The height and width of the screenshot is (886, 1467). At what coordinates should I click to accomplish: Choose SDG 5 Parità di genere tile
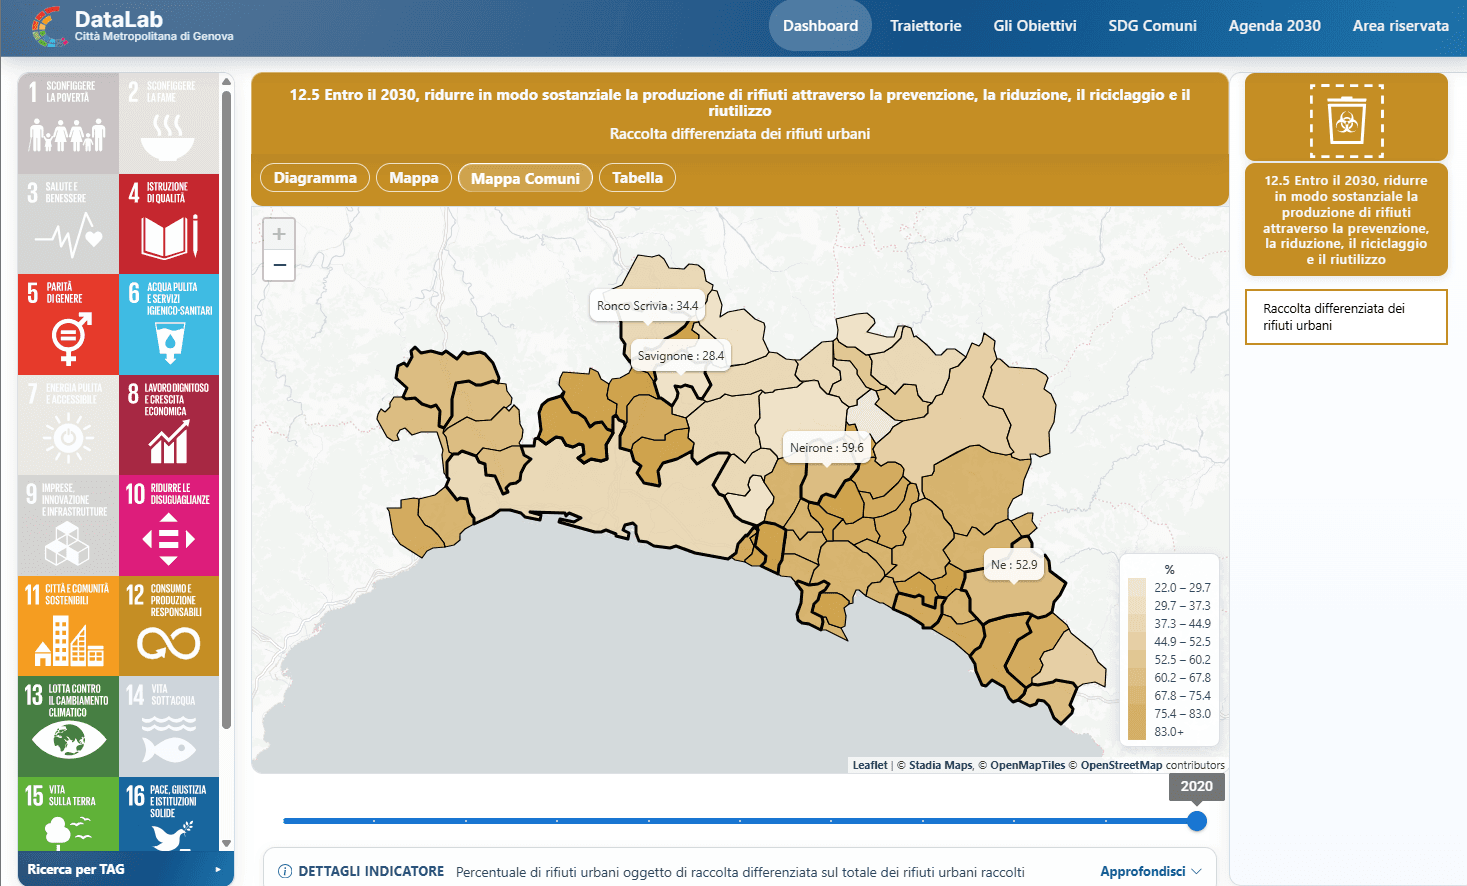tap(68, 324)
